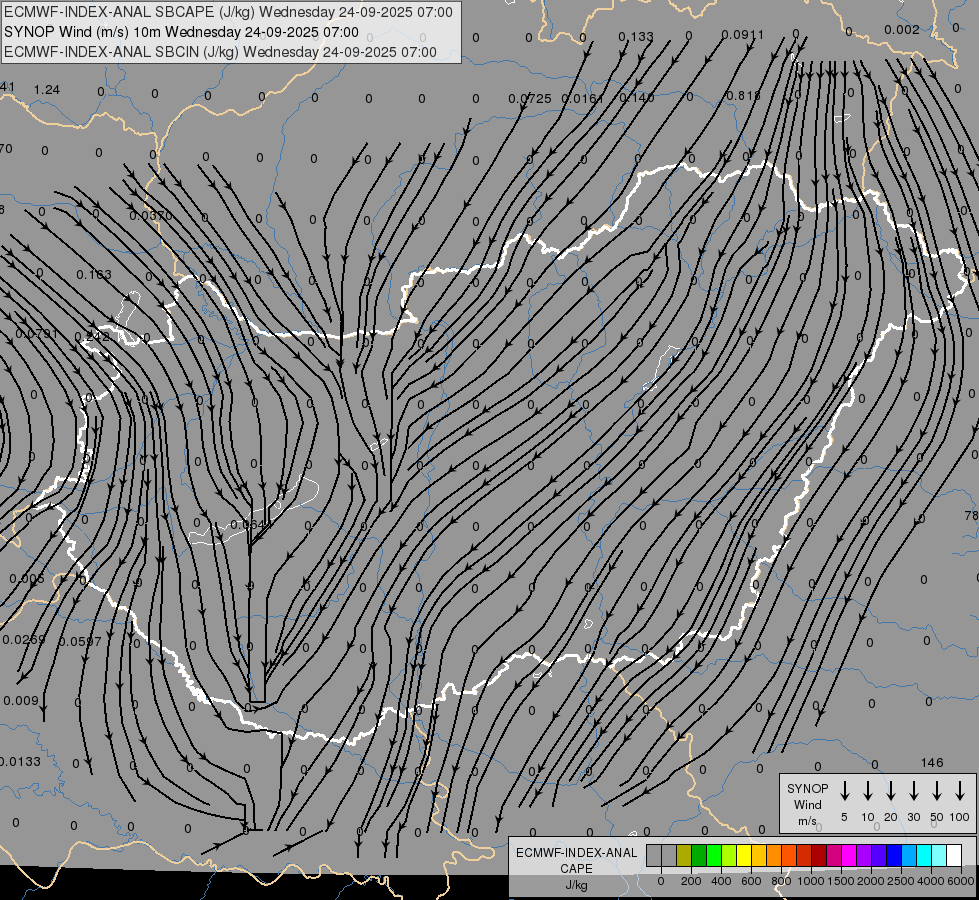Click the SBCIN title line in header
This screenshot has width=979, height=900.
[x=220, y=52]
